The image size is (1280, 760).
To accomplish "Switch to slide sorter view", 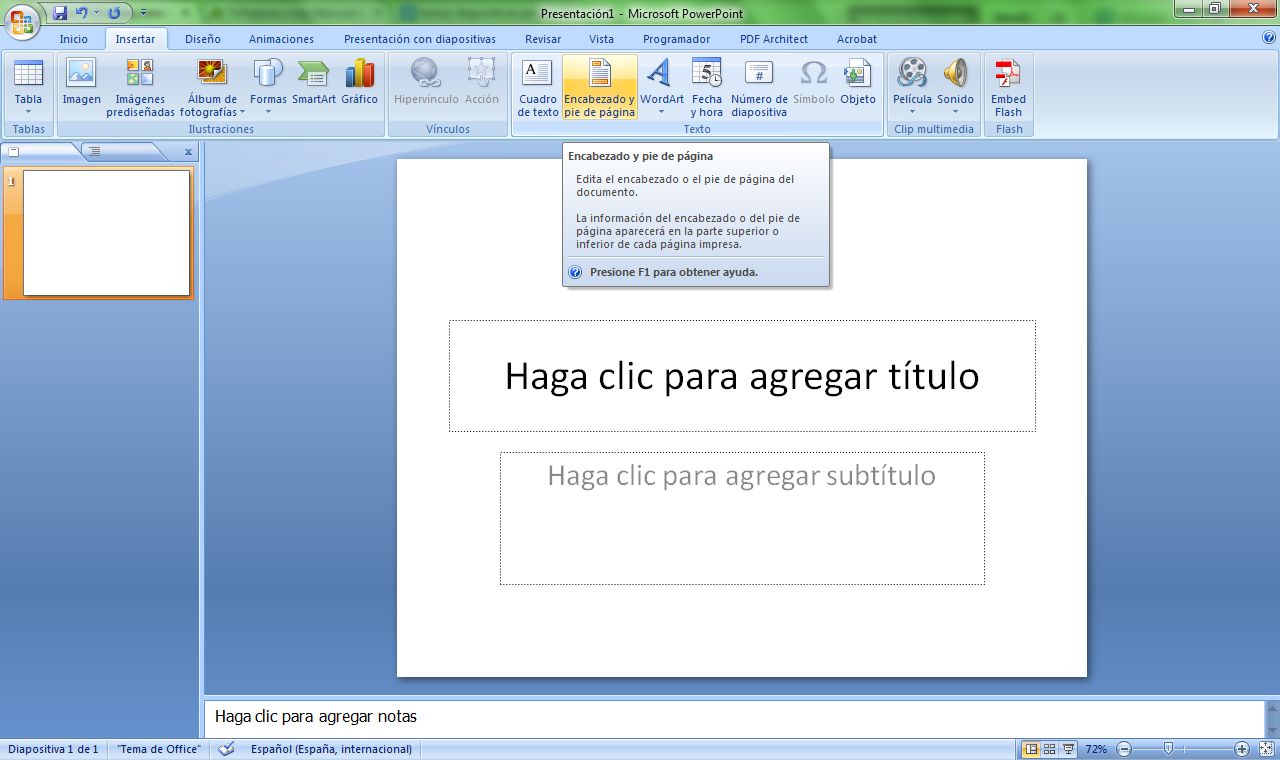I will (x=1050, y=749).
